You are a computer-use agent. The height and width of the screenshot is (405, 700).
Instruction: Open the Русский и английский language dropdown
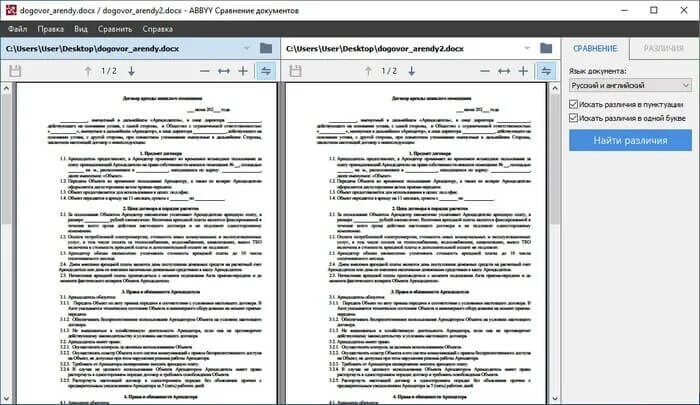630,85
